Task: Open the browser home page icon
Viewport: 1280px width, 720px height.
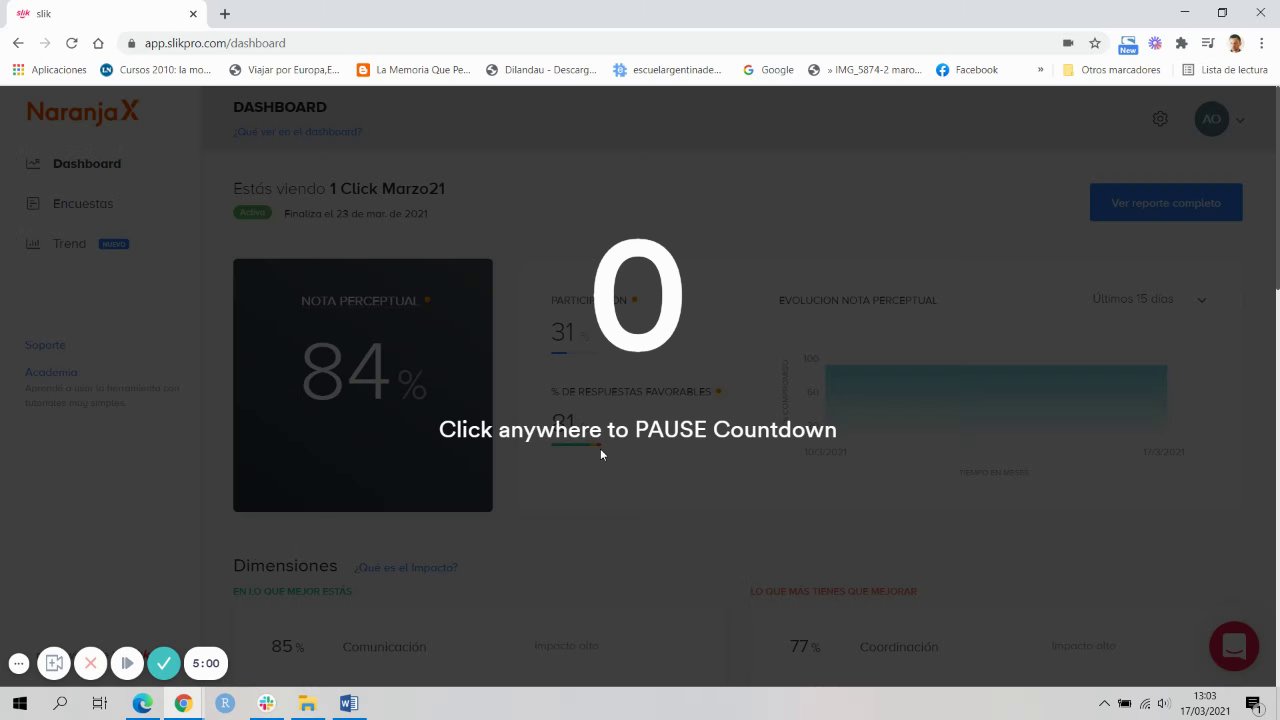Action: pos(98,43)
